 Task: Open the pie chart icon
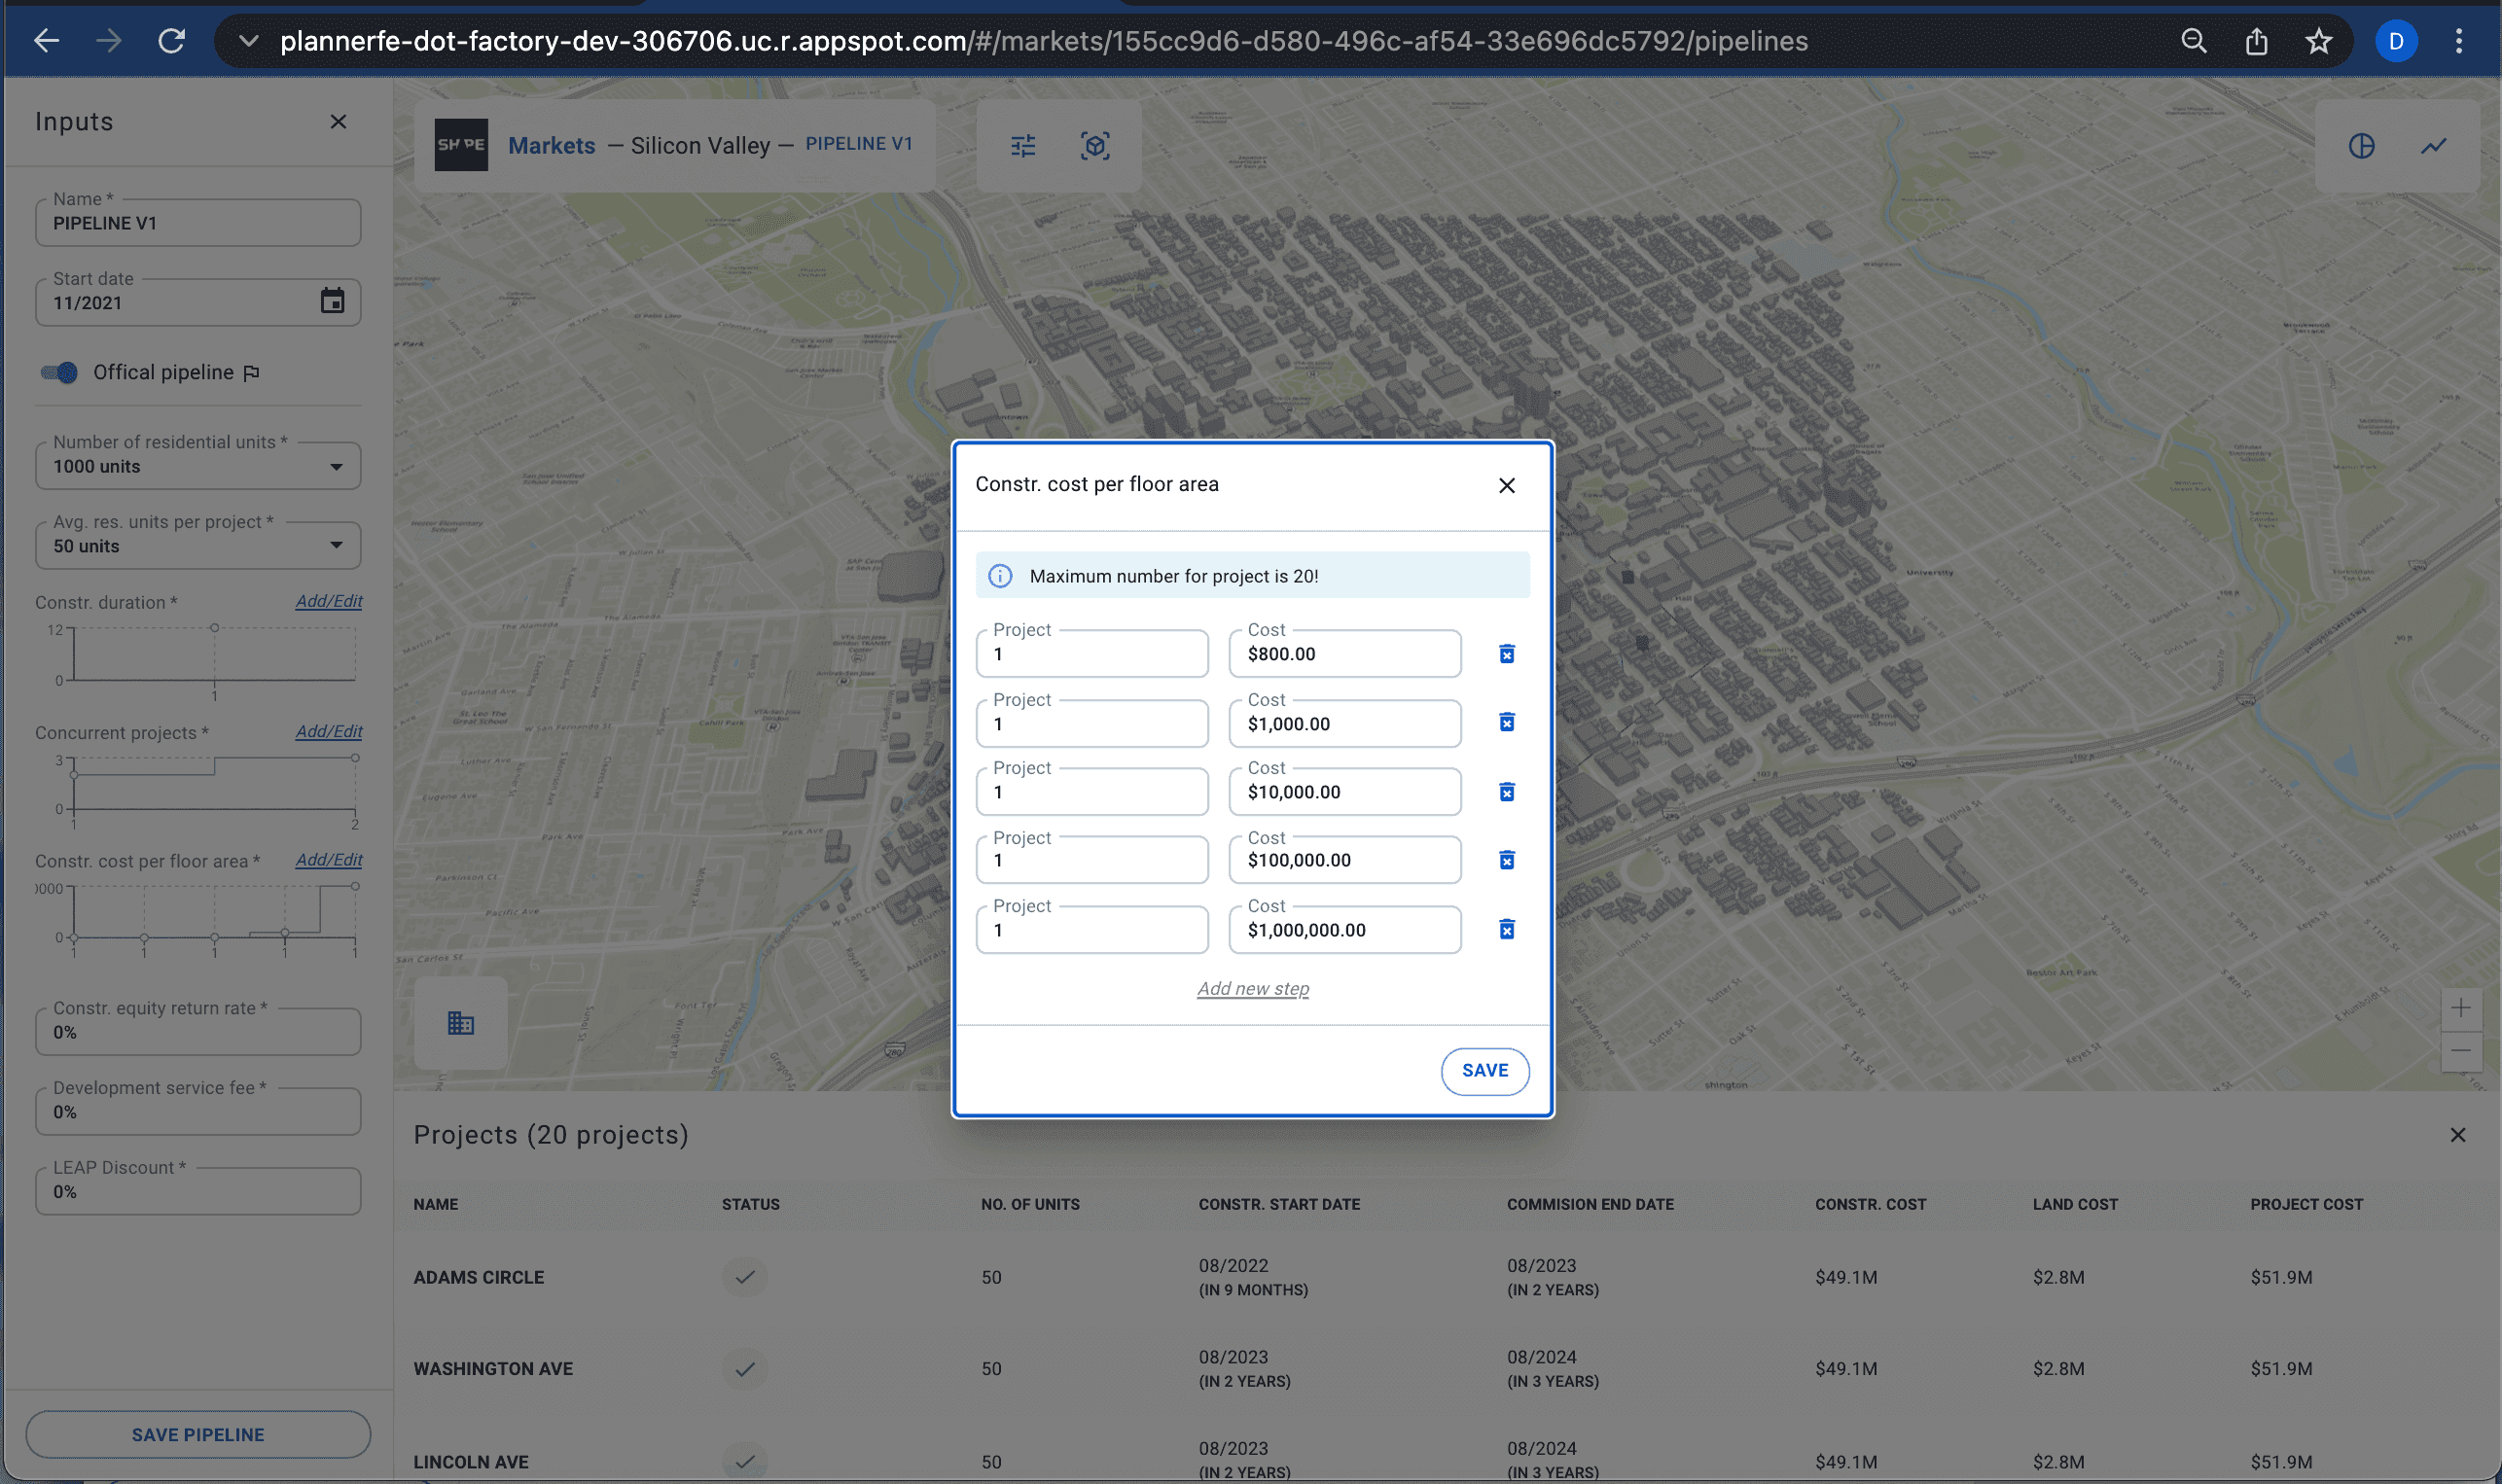[x=2361, y=146]
